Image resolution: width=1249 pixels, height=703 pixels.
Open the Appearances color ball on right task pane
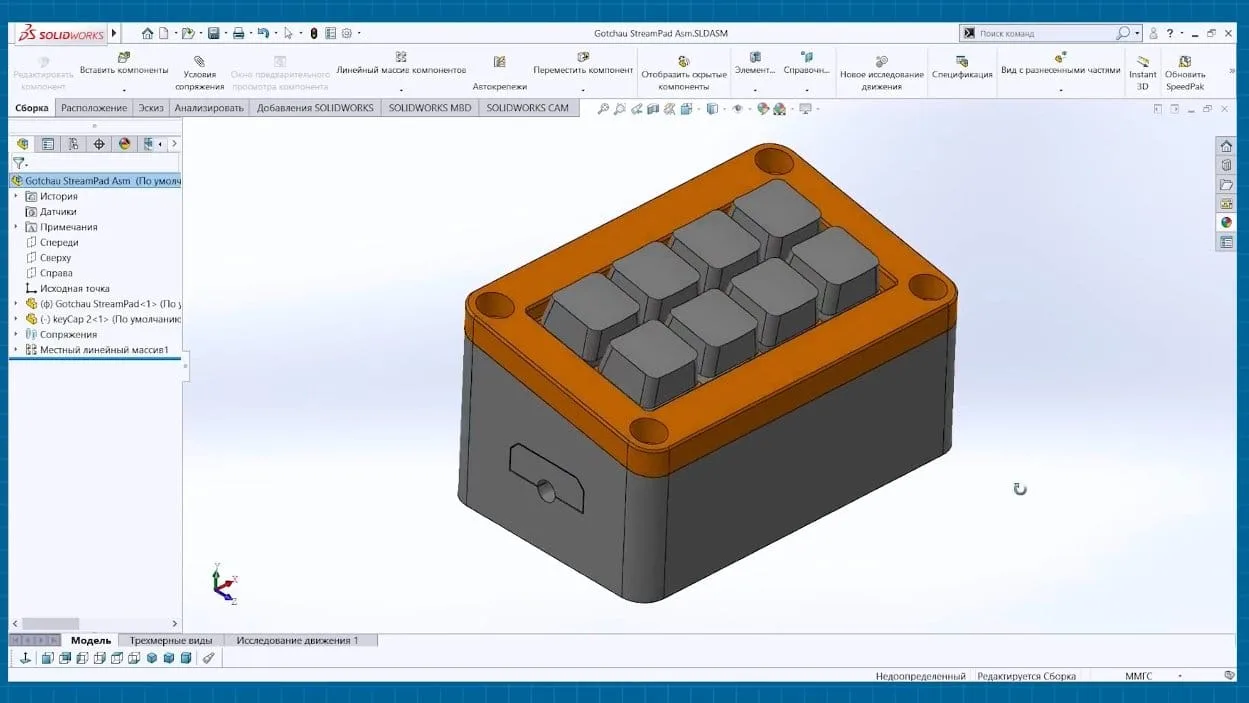1226,222
